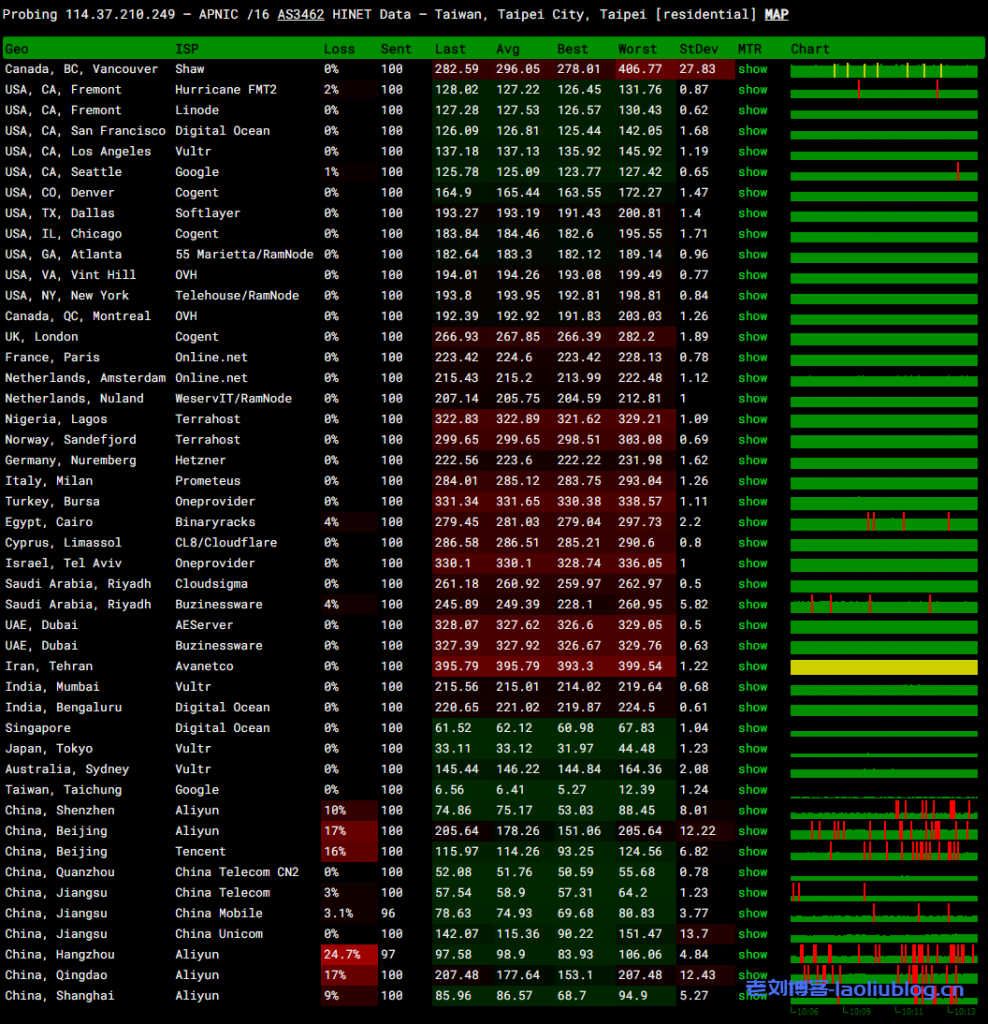Click show for China Hangzhou Aliyun
The width and height of the screenshot is (988, 1024).
click(x=753, y=954)
